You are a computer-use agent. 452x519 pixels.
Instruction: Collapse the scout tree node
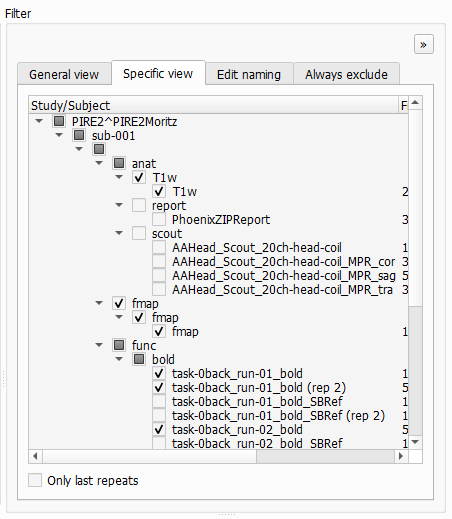coord(119,233)
